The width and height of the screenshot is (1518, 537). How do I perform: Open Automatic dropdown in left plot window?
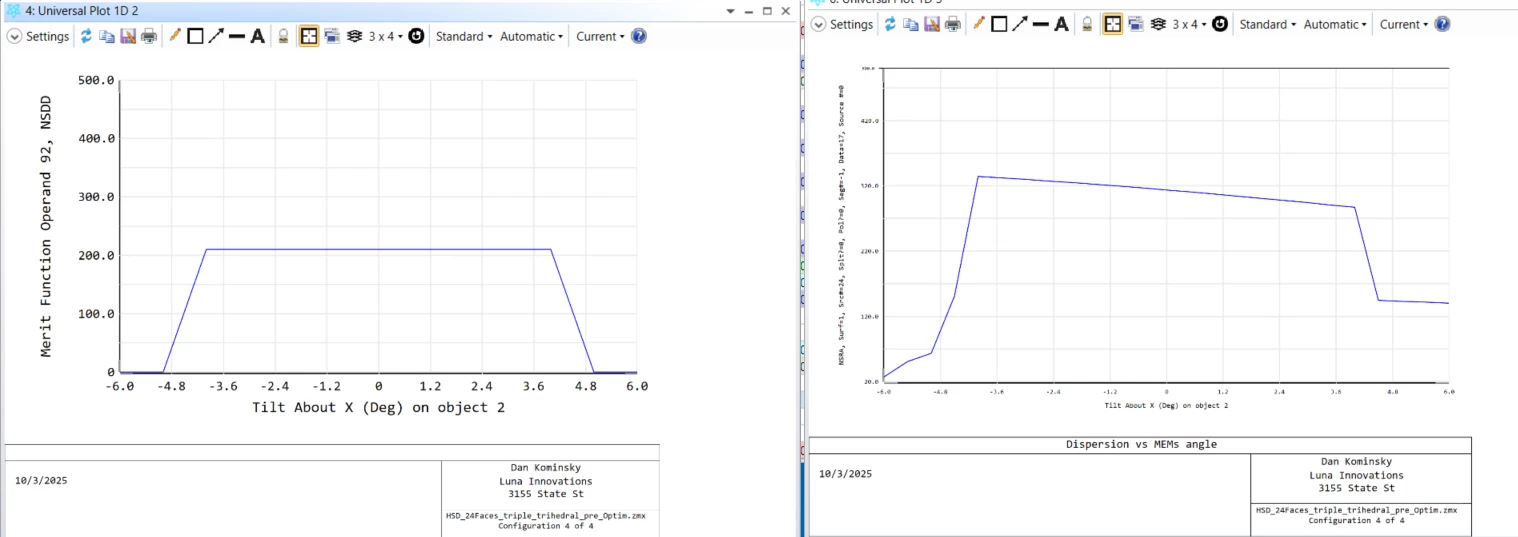click(x=532, y=36)
